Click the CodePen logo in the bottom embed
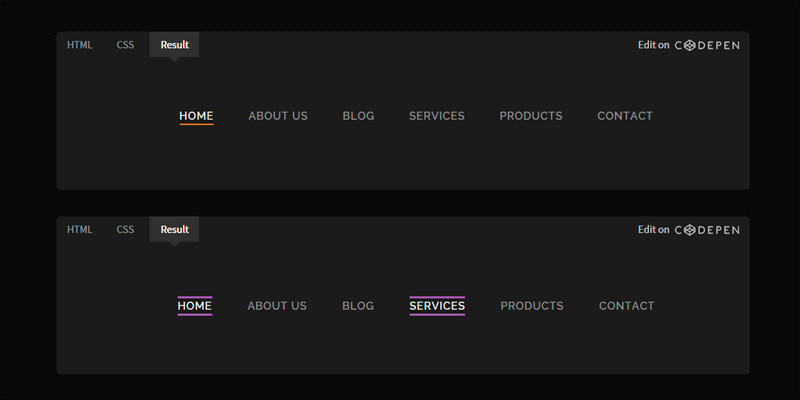This screenshot has height=400, width=800. pos(707,230)
